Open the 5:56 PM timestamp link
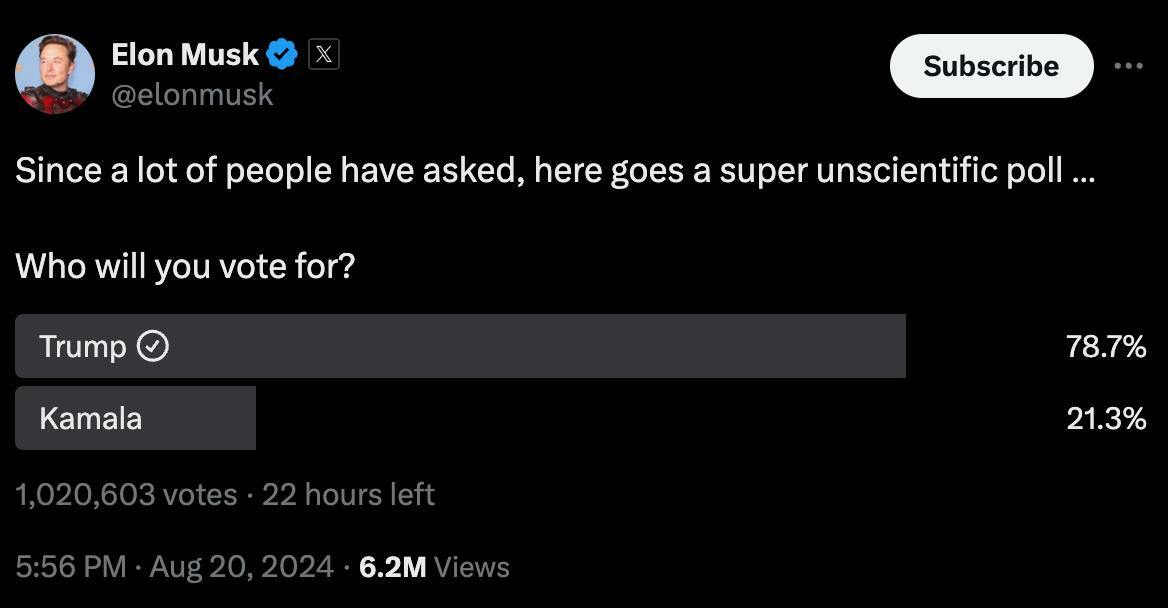 (x=71, y=567)
